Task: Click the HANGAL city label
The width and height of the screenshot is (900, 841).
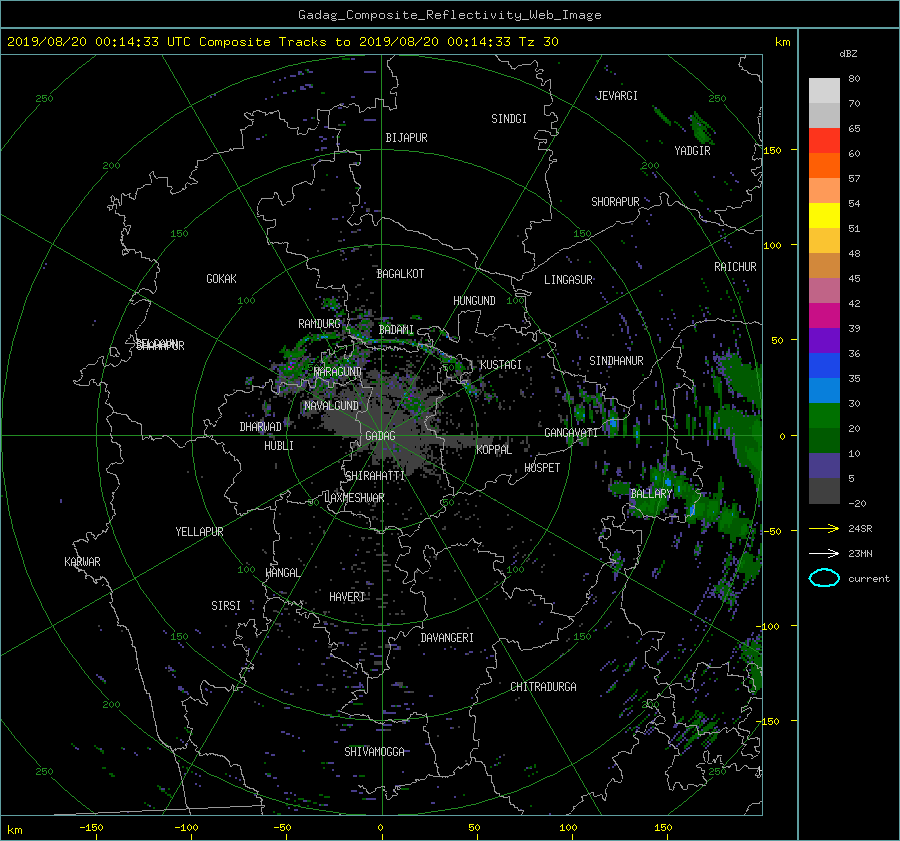Action: (282, 573)
